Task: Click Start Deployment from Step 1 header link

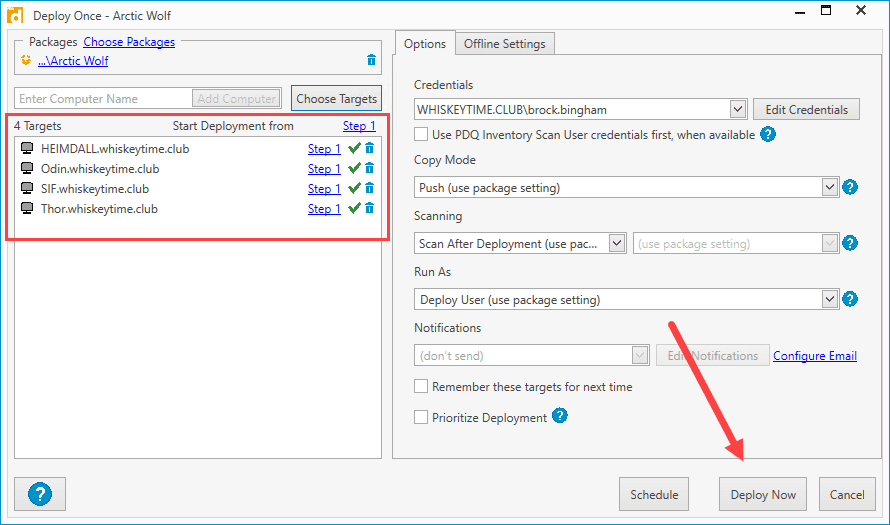Action: click(359, 126)
